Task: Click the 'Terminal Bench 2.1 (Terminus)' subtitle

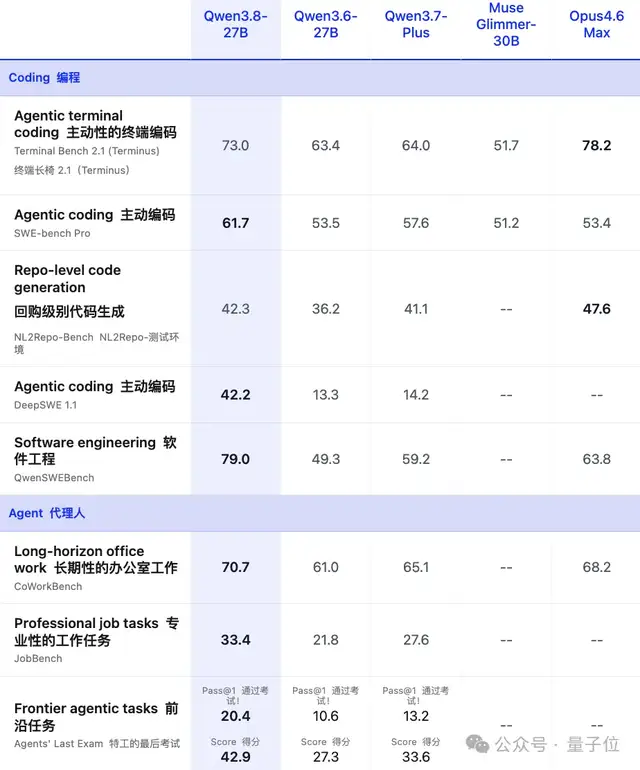Action: click(x=87, y=151)
